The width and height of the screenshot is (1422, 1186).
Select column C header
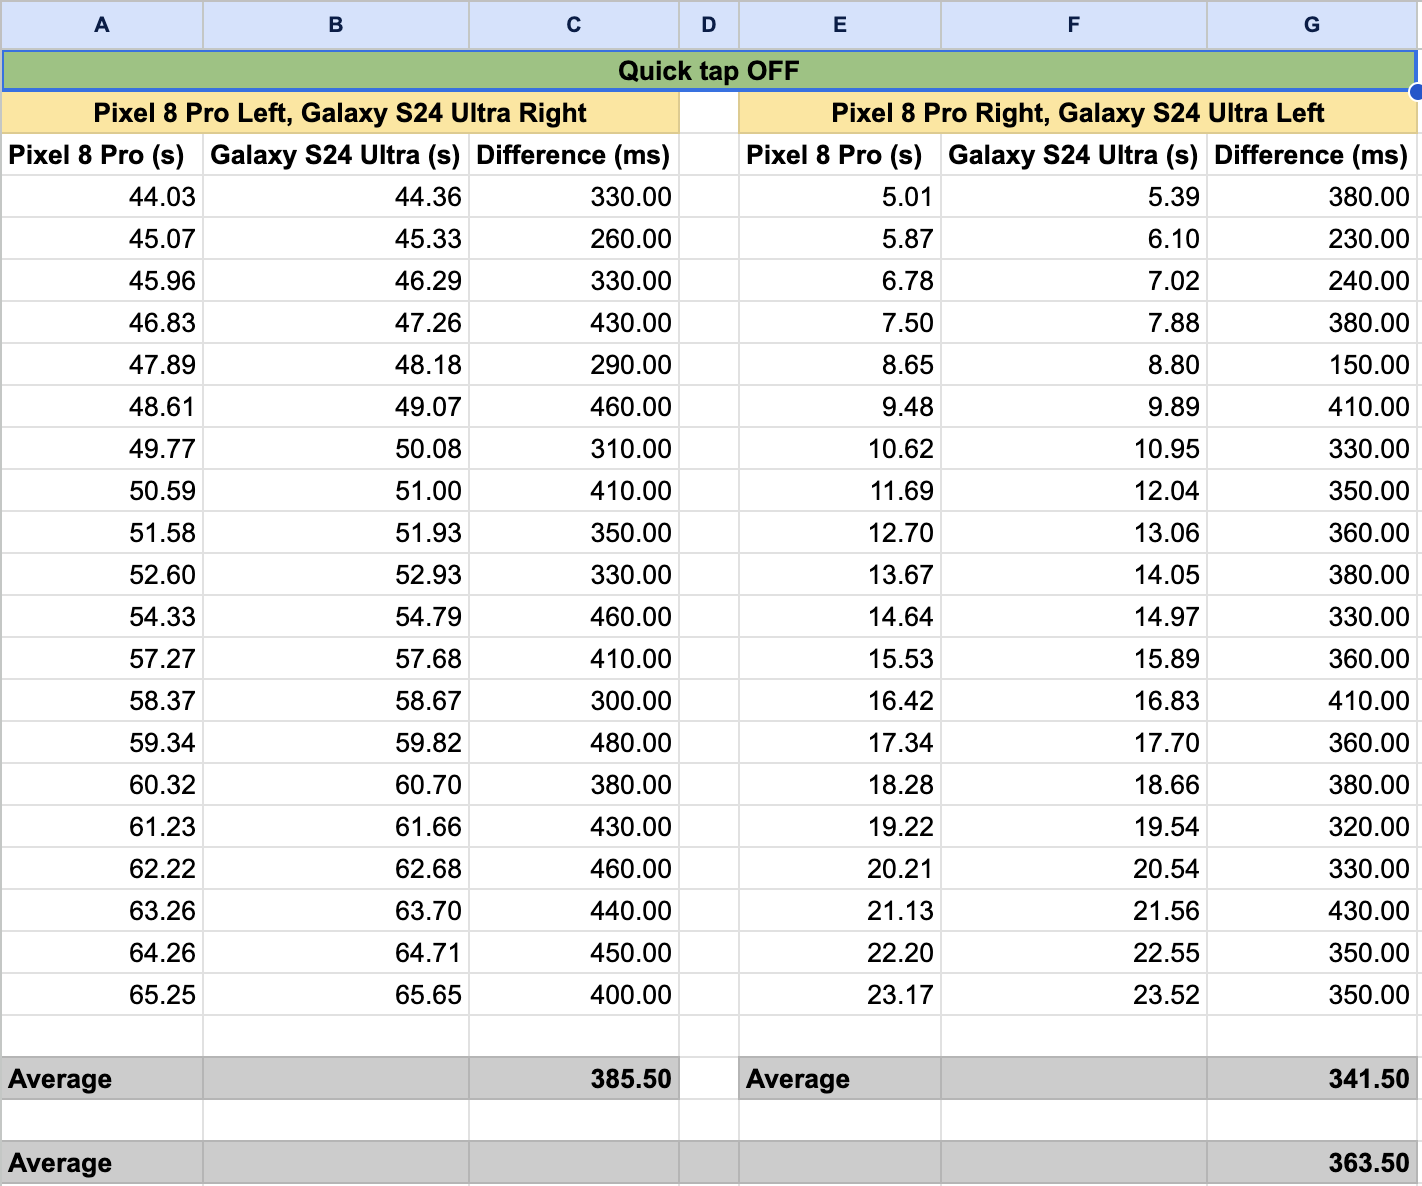pyautogui.click(x=574, y=25)
